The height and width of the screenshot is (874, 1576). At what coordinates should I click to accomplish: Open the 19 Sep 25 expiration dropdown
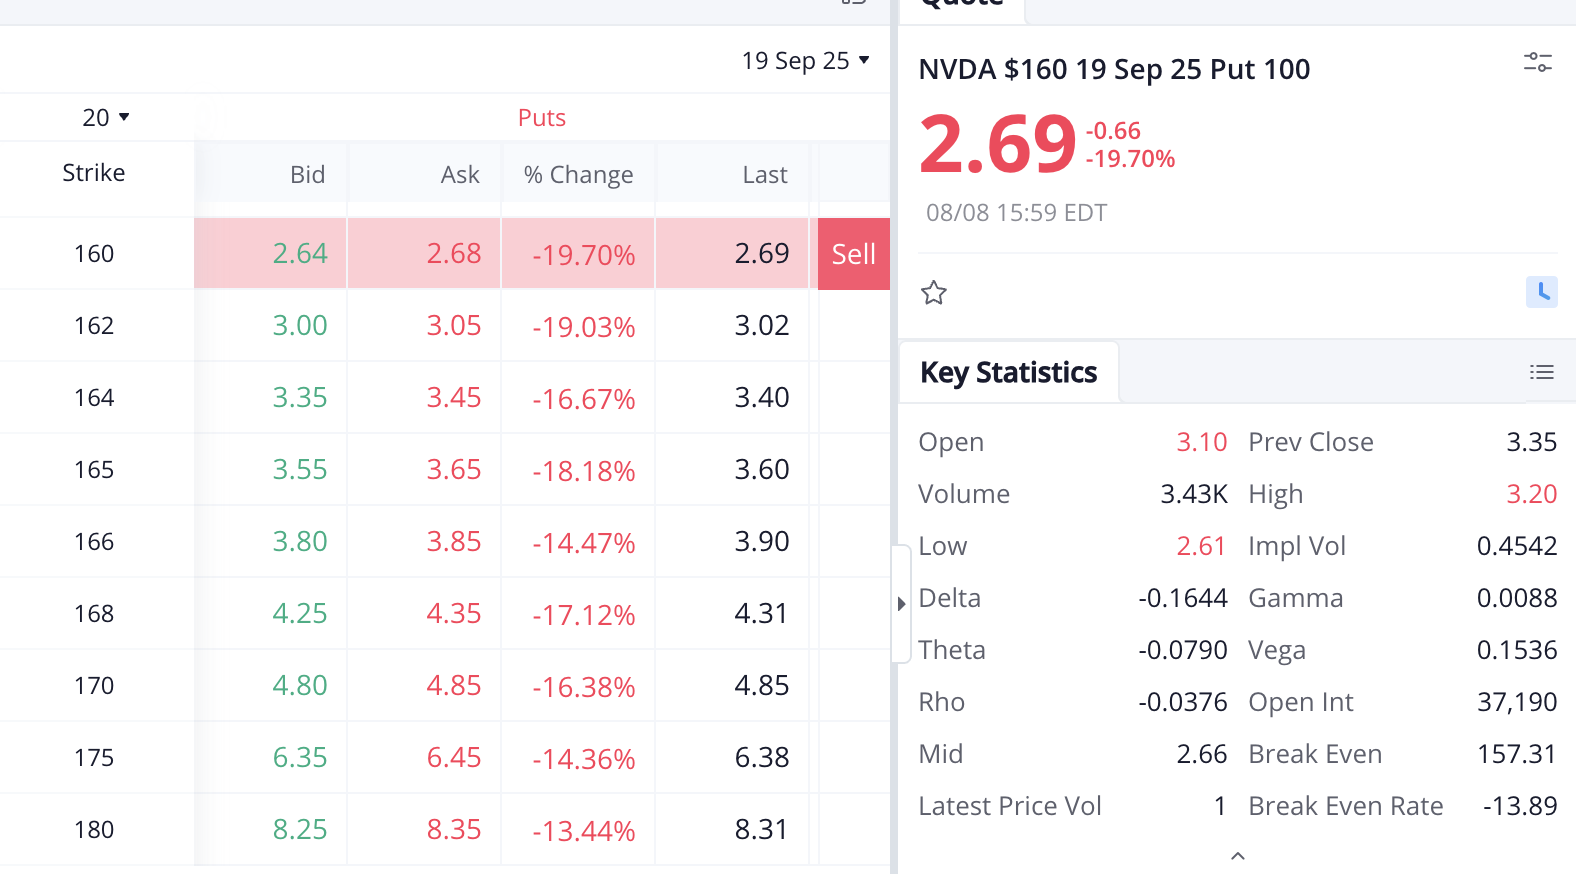click(x=805, y=61)
